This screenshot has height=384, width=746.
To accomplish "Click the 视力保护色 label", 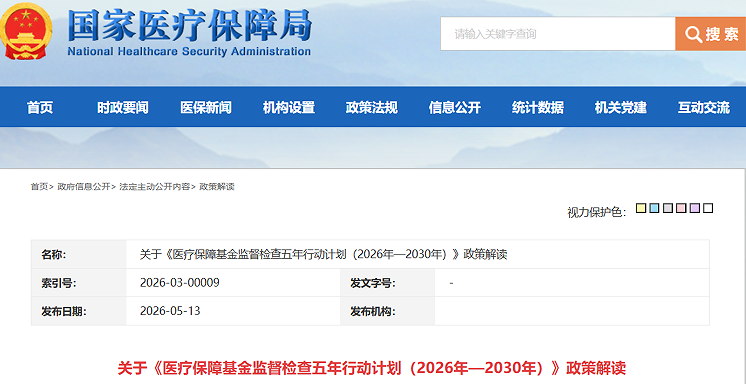I will pos(597,212).
